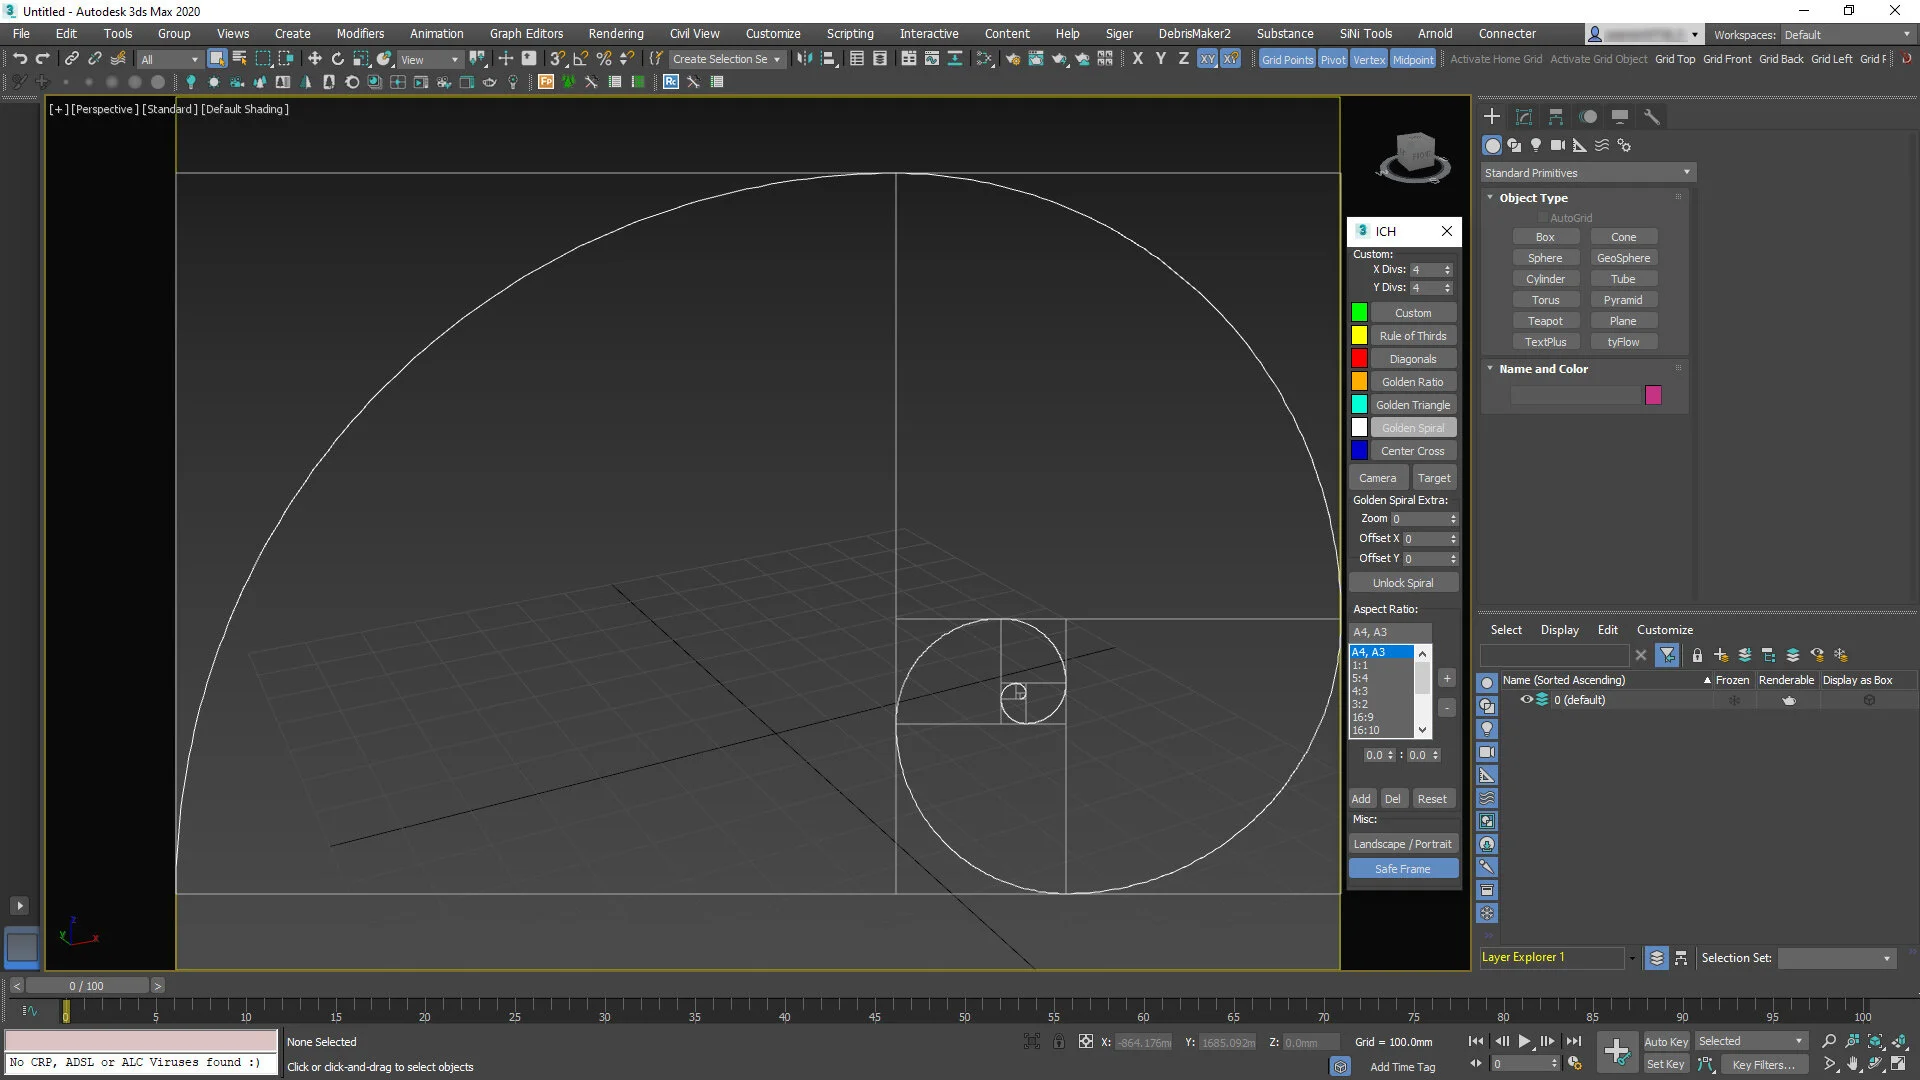Open the Rendering menu

[x=615, y=33]
